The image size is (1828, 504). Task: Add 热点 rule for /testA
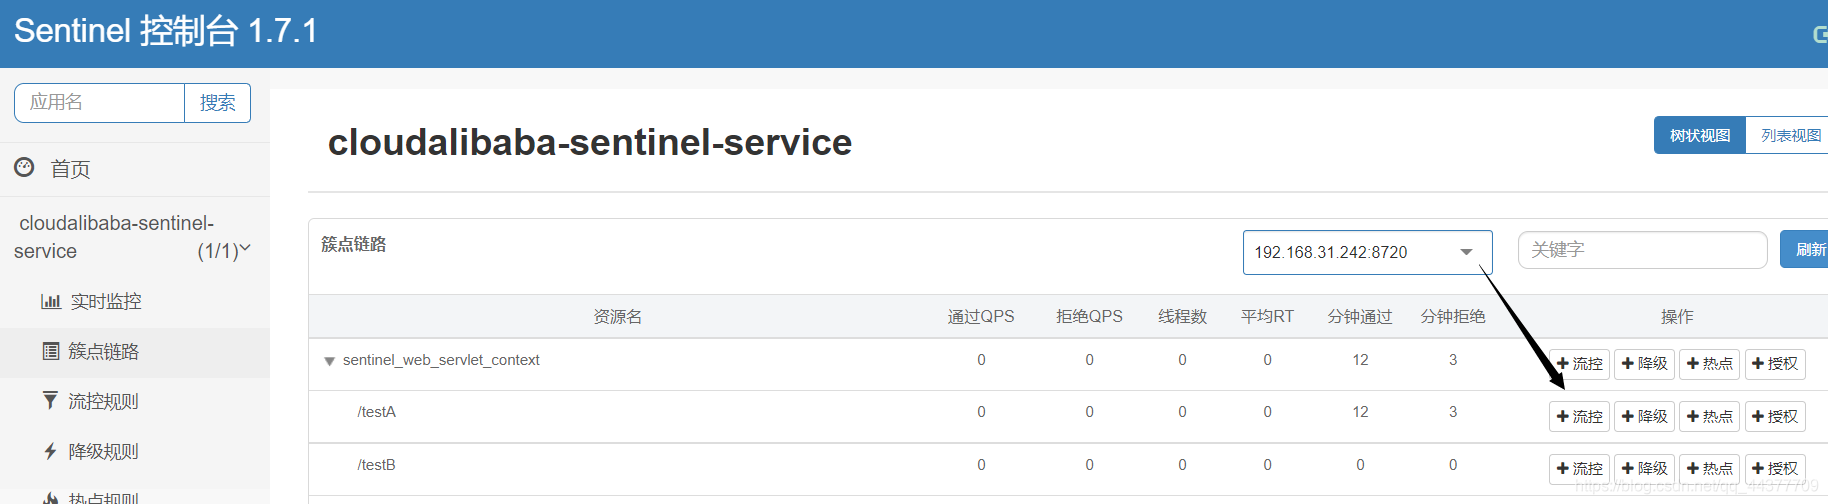(1709, 416)
